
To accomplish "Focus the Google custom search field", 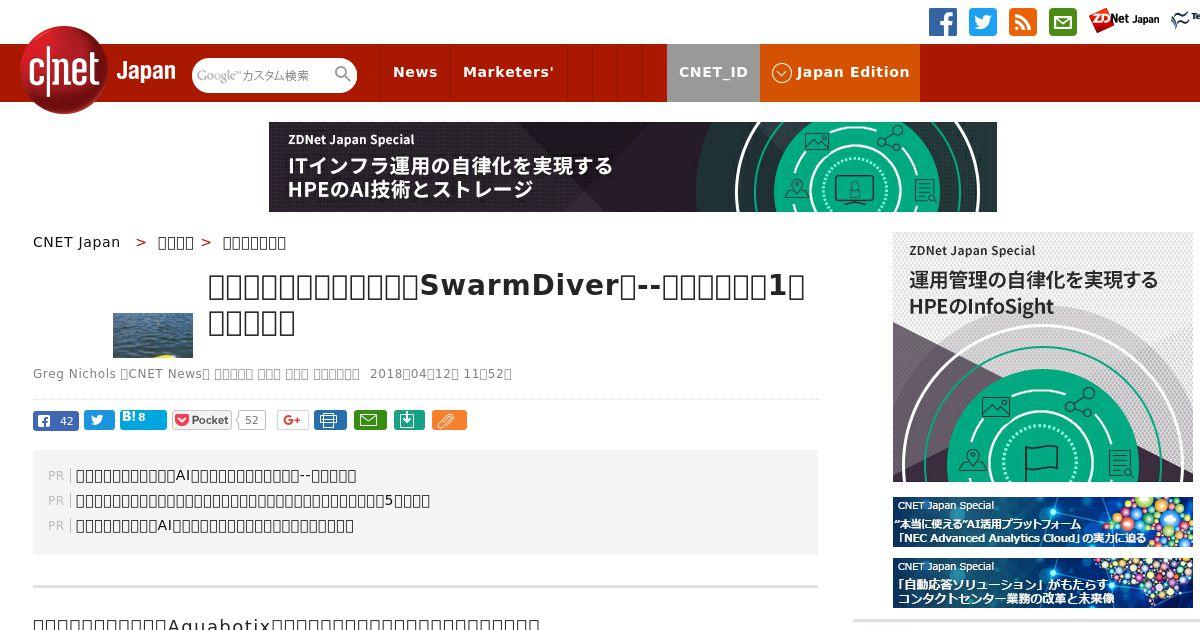I will [x=262, y=75].
